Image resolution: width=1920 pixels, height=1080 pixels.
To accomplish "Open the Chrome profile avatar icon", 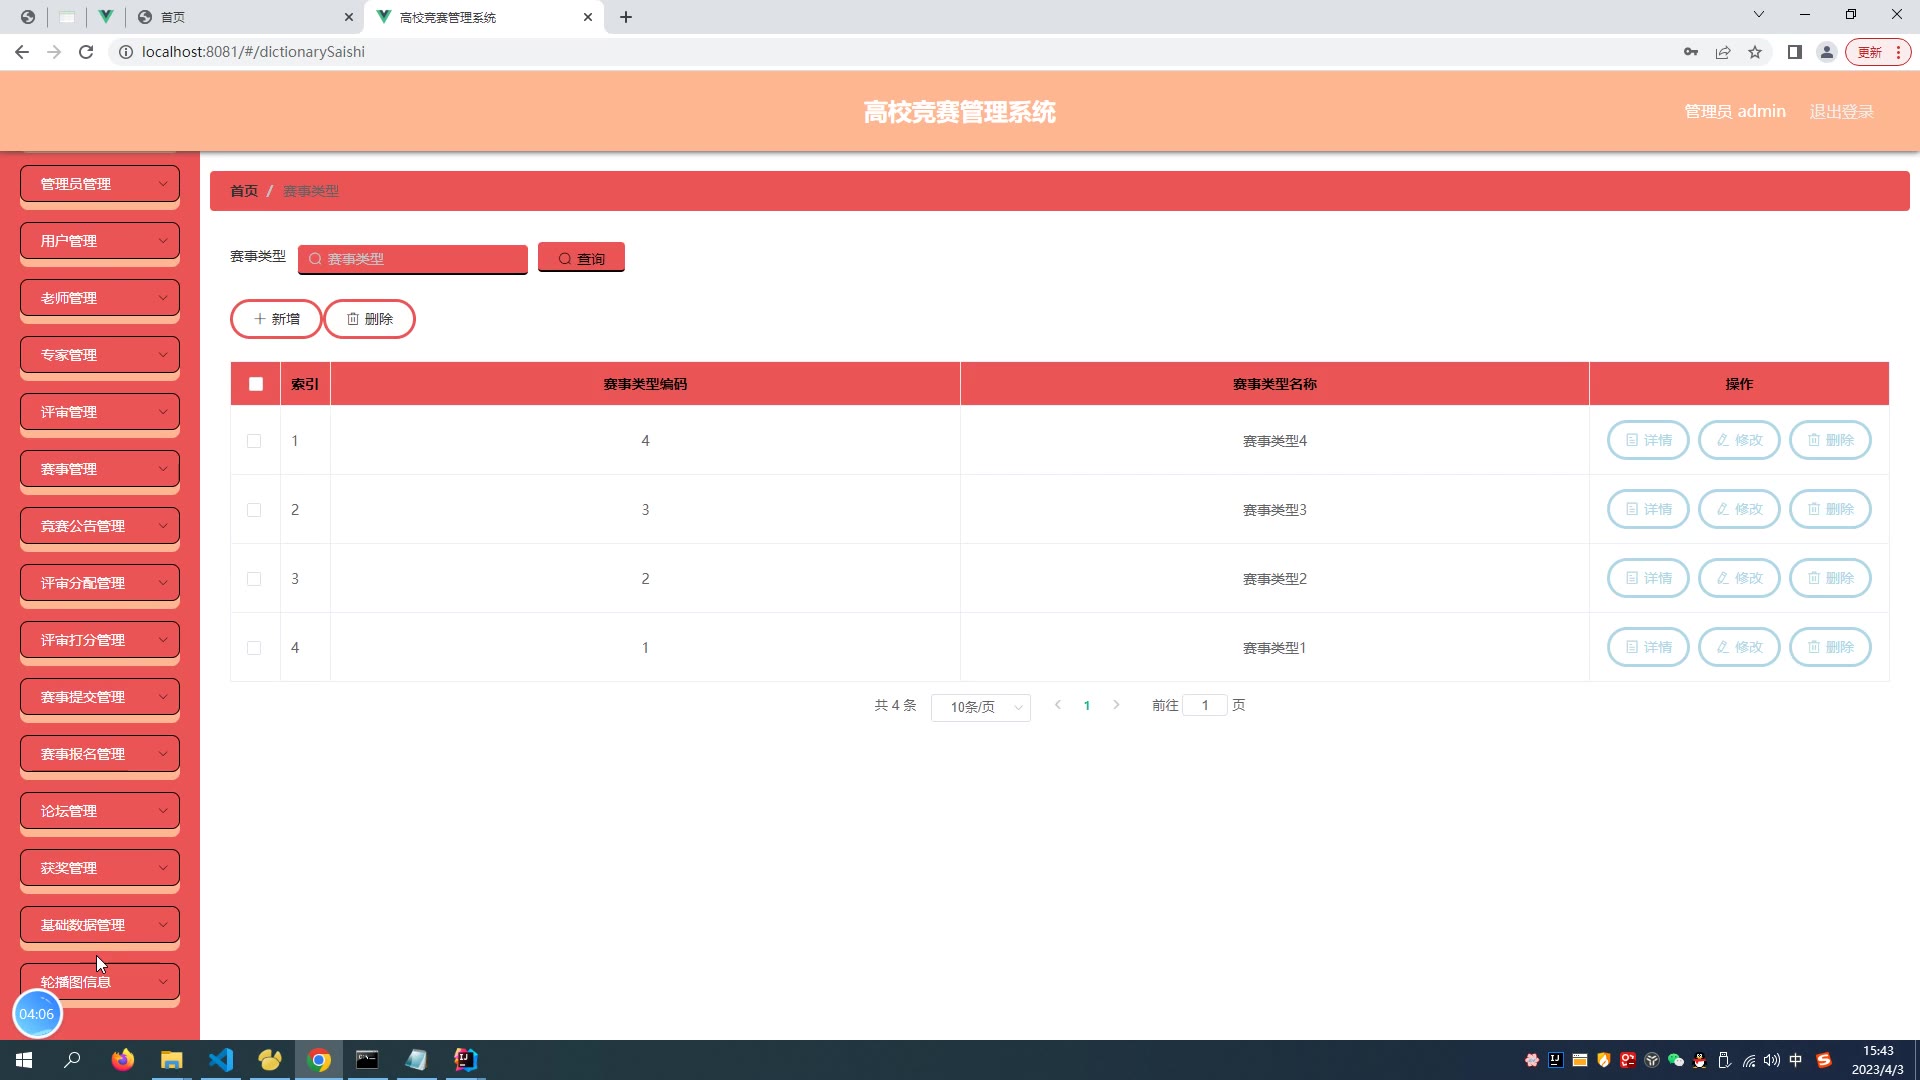I will pyautogui.click(x=1827, y=52).
